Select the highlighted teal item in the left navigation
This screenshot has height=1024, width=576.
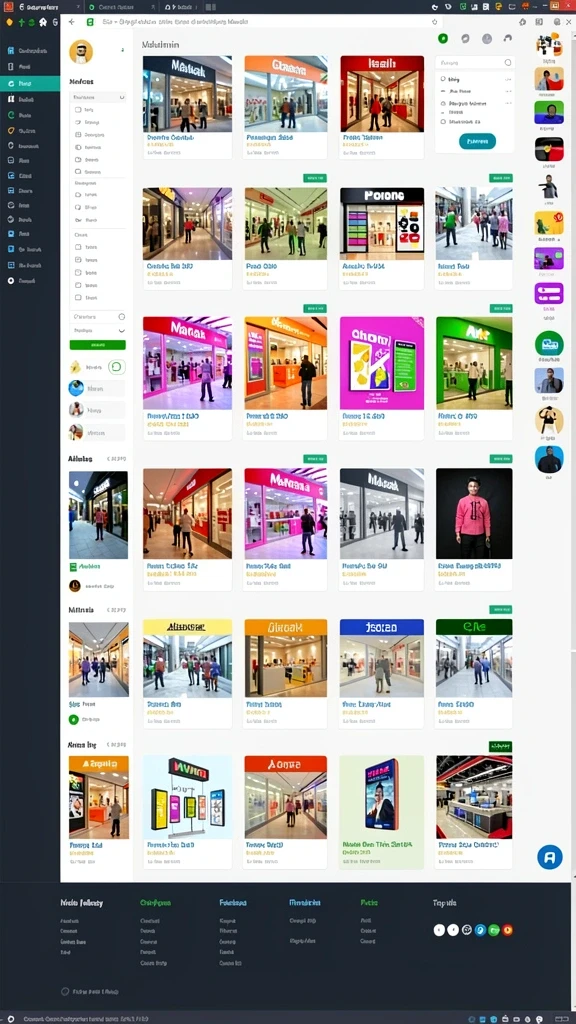click(x=30, y=84)
